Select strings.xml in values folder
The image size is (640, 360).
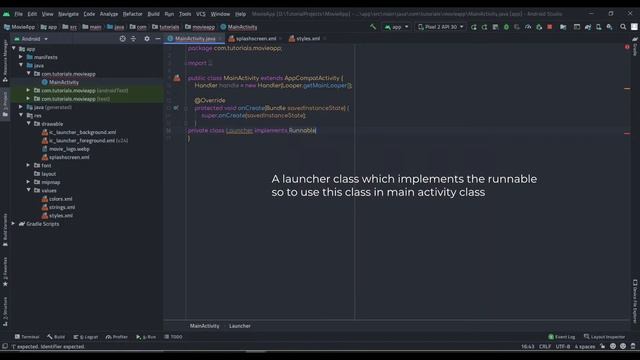[x=62, y=207]
